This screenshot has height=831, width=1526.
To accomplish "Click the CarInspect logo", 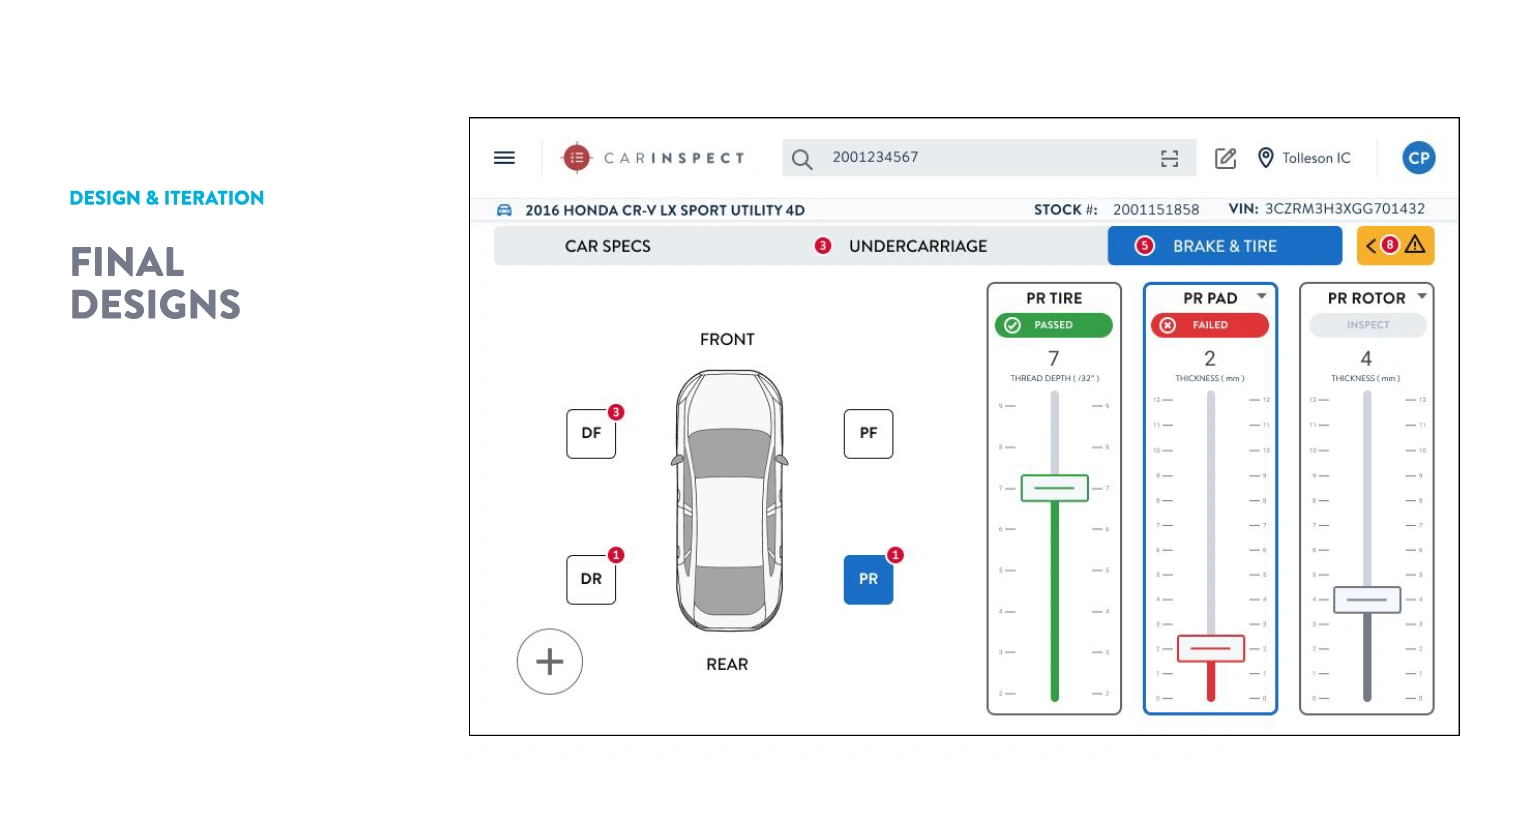I will click(653, 158).
